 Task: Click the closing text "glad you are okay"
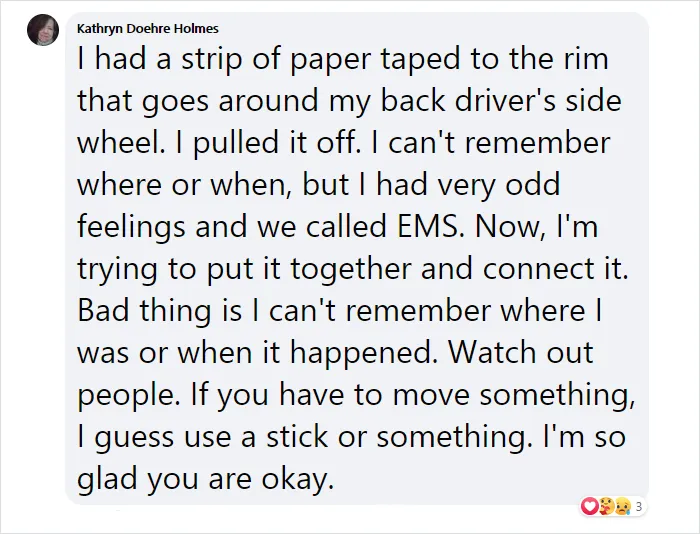pos(204,480)
